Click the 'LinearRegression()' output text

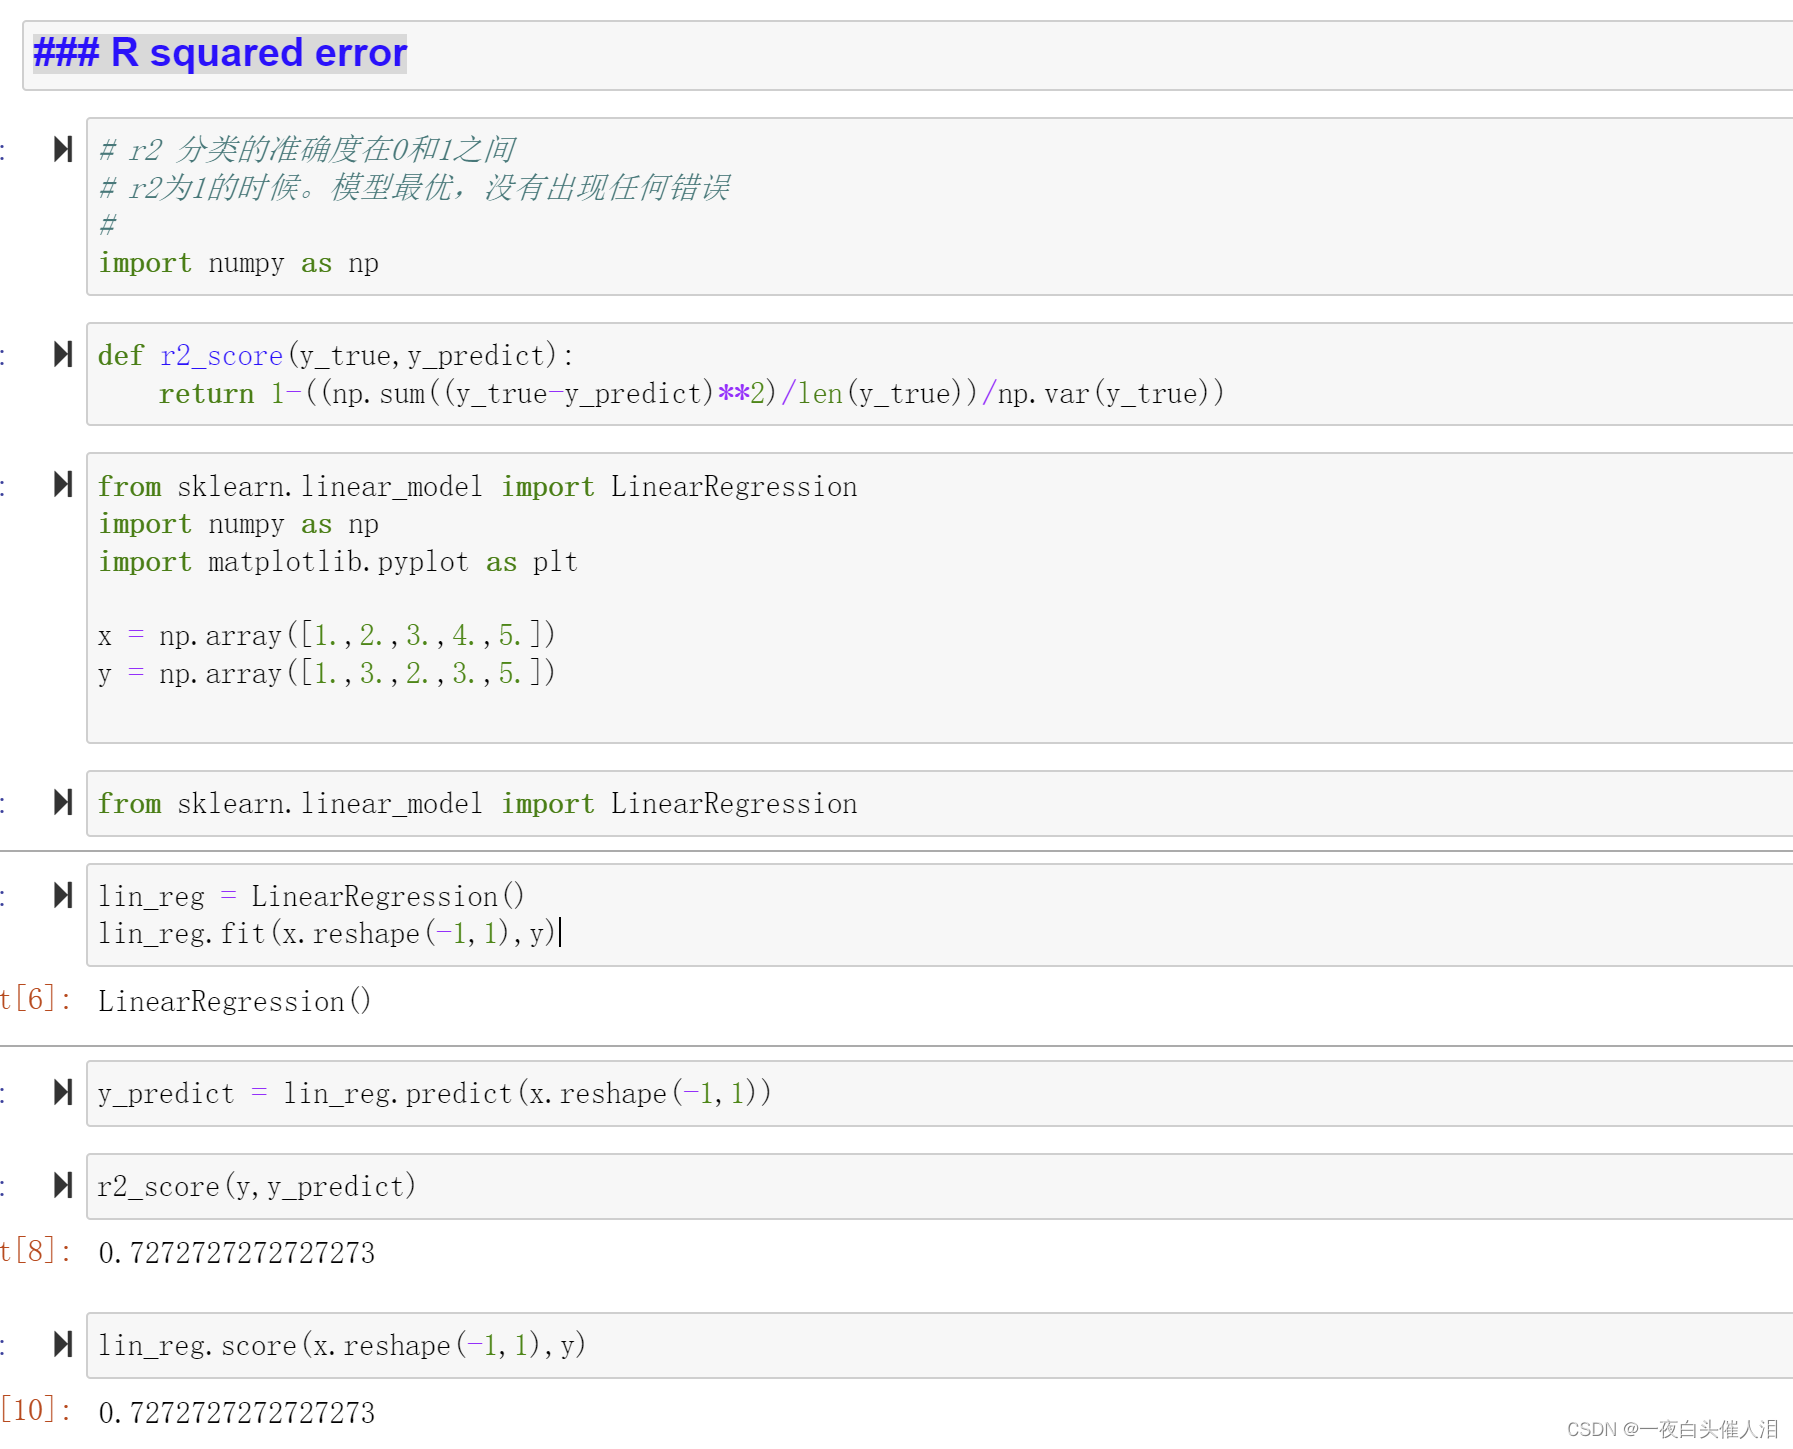tap(235, 1001)
